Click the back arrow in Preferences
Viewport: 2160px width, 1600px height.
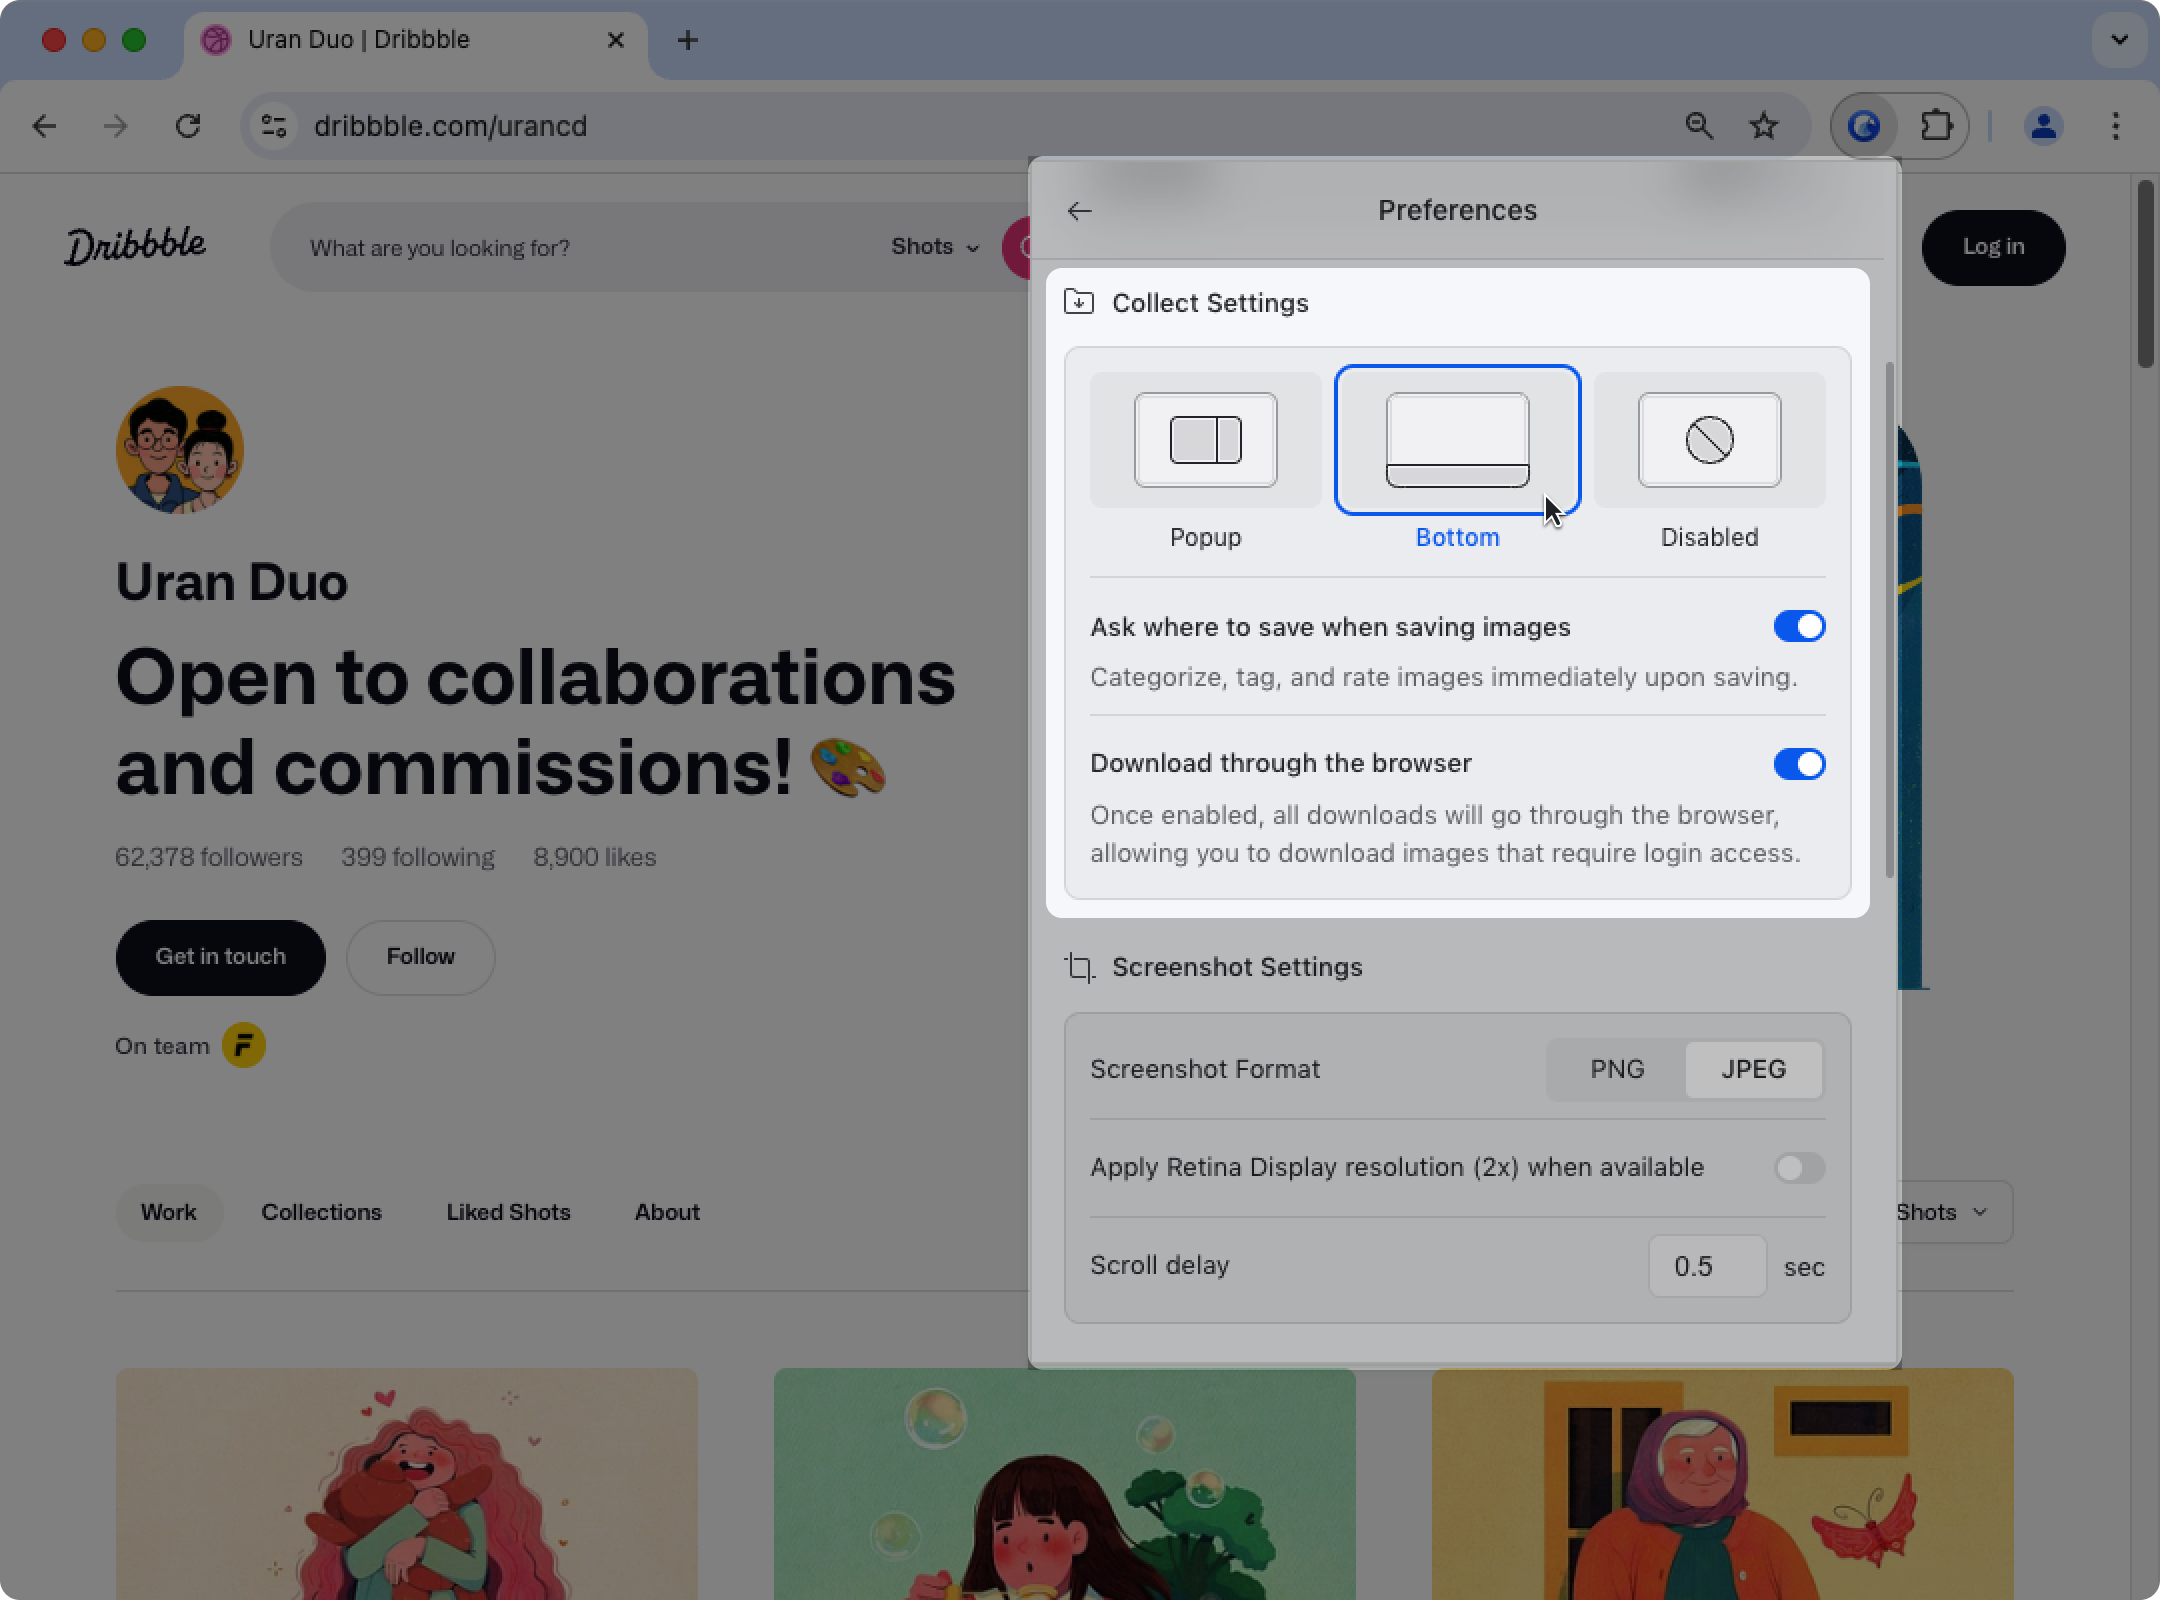1077,210
